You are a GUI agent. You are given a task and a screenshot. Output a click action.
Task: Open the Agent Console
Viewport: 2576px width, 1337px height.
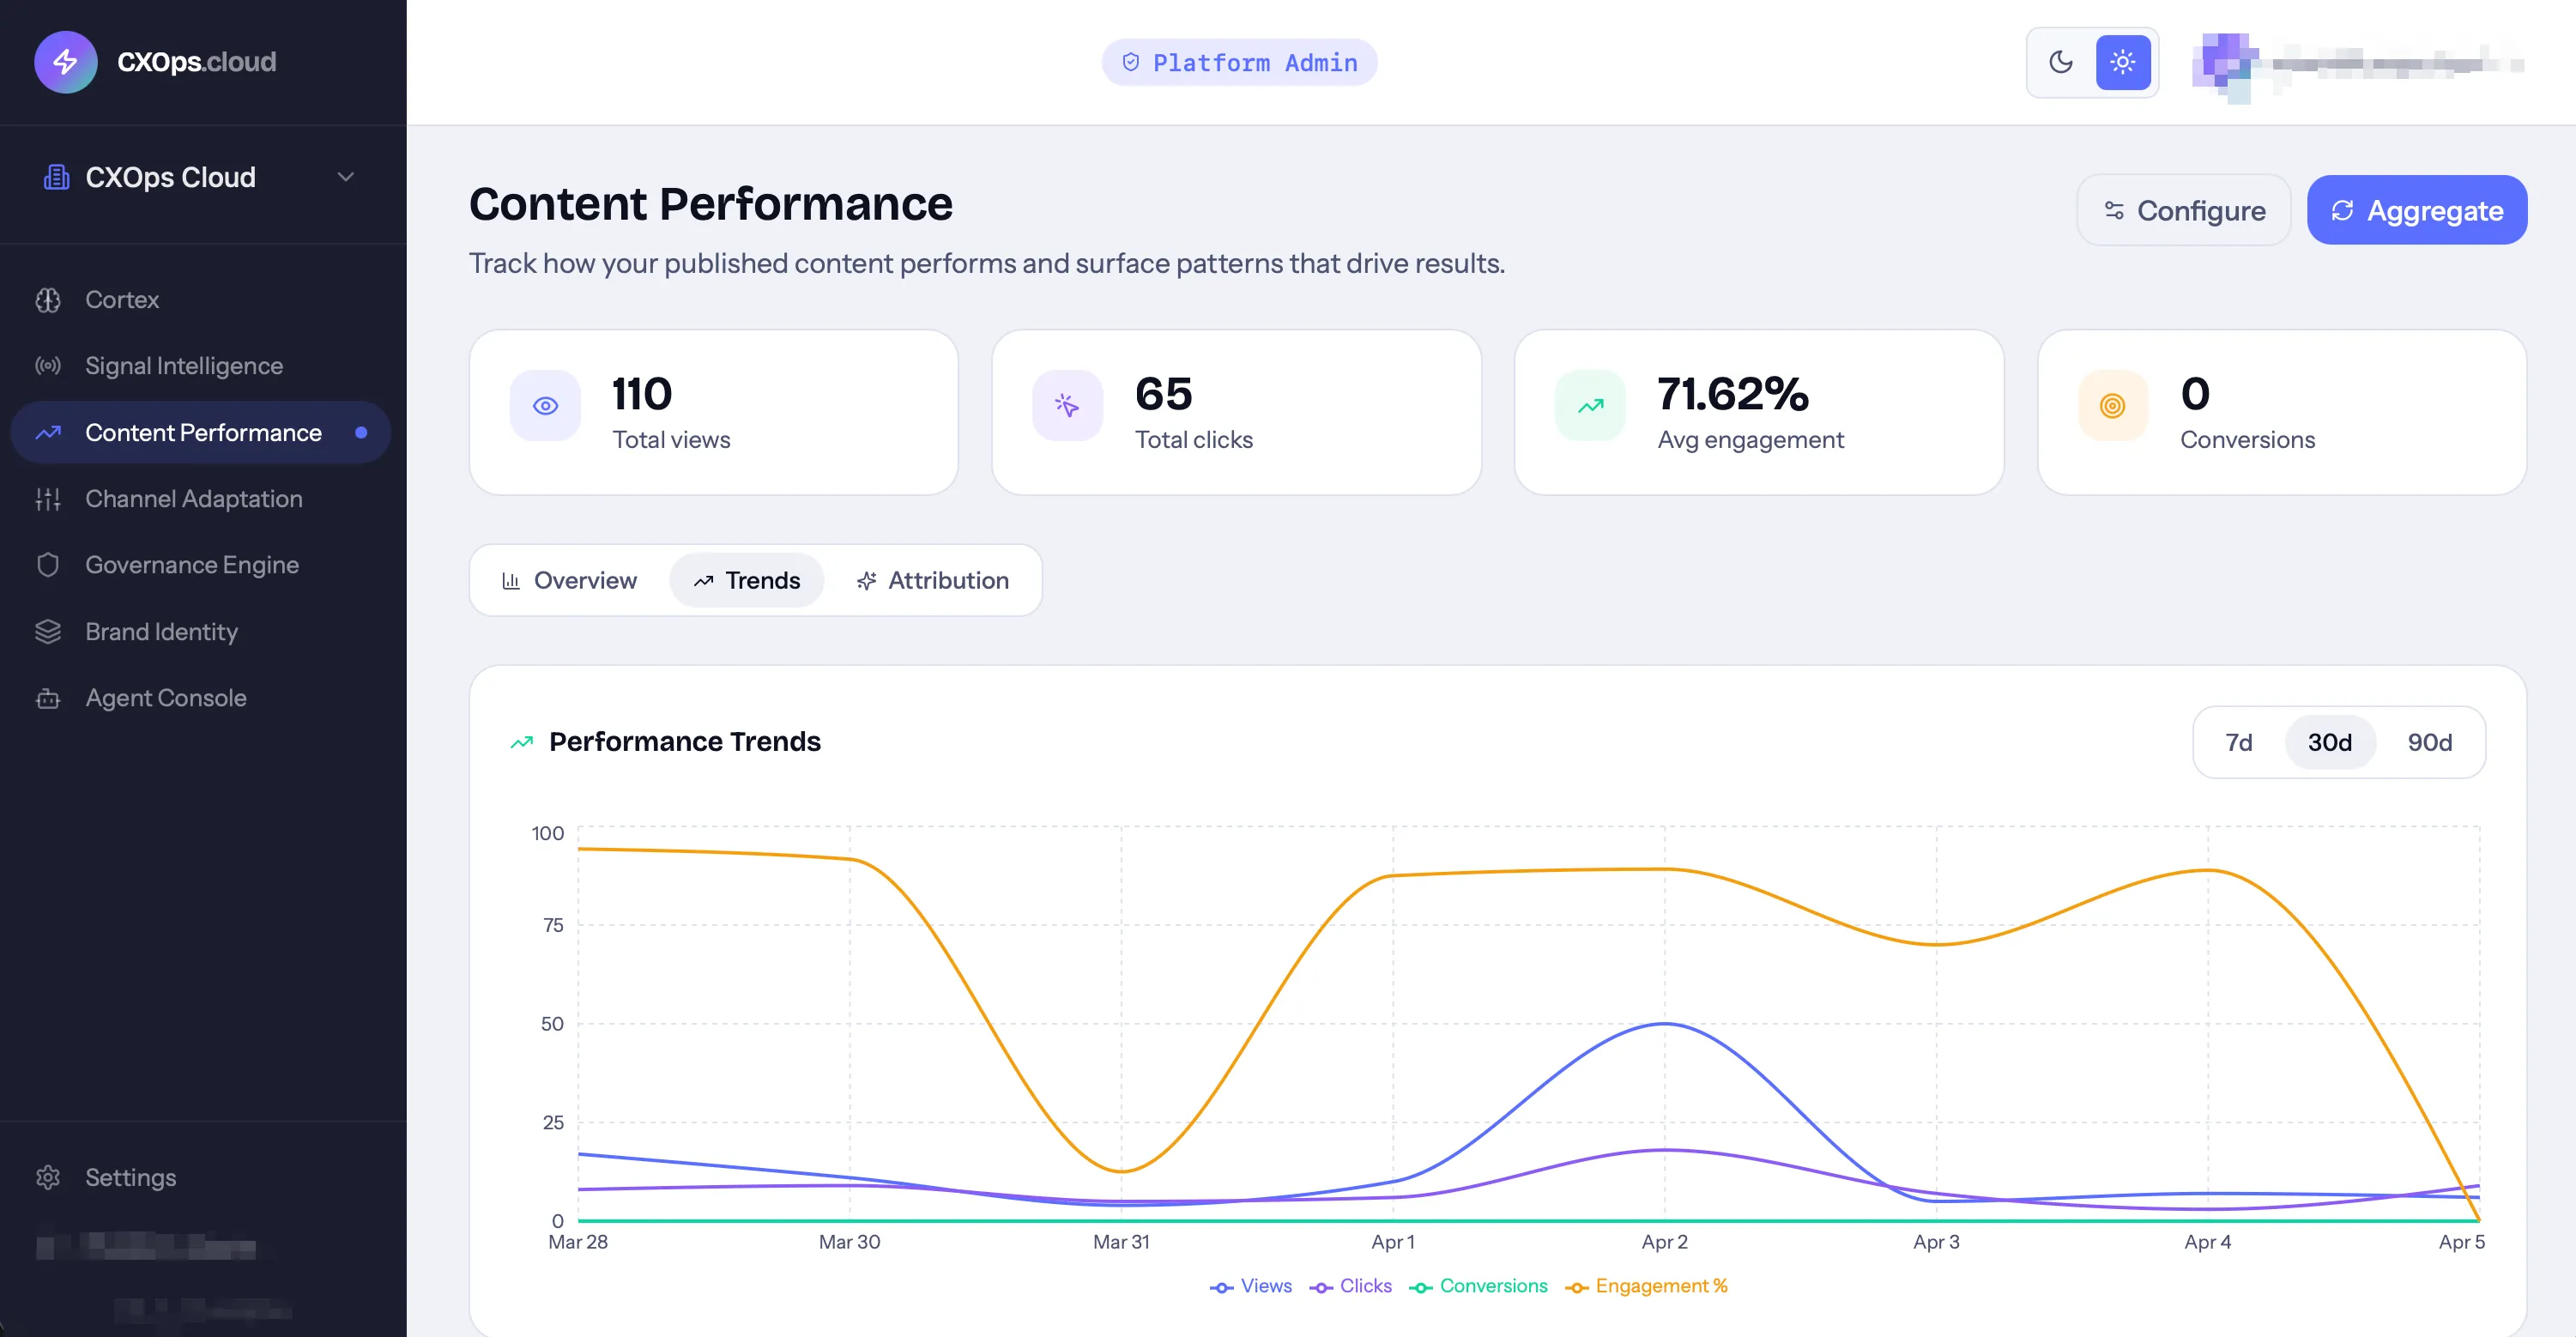[x=200, y=698]
